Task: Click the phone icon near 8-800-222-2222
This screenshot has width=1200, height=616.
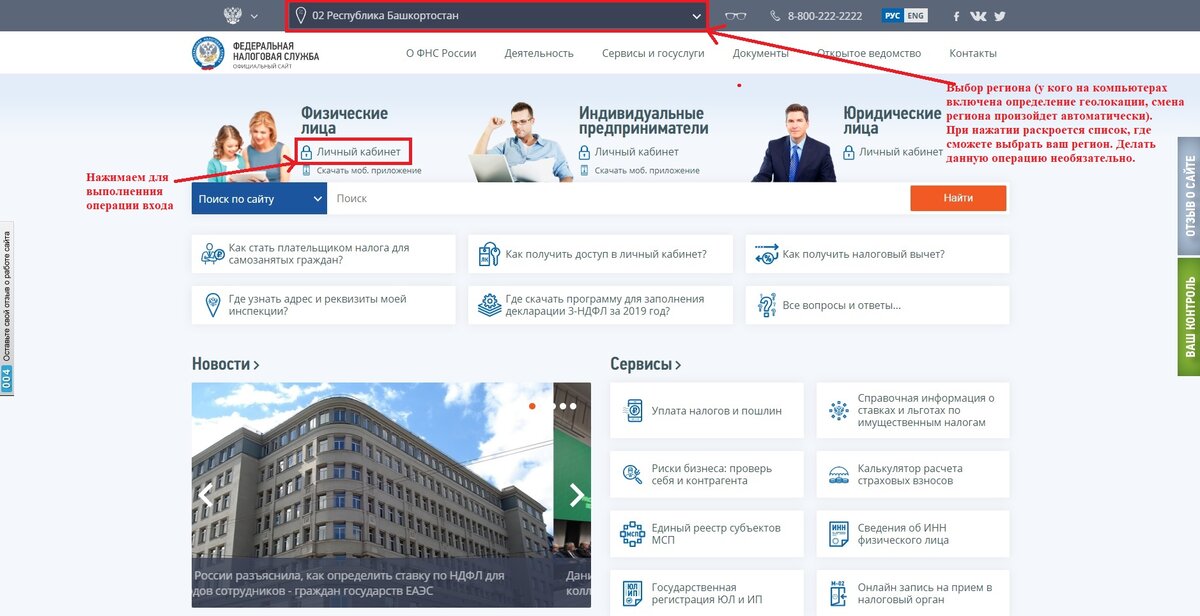Action: 775,16
